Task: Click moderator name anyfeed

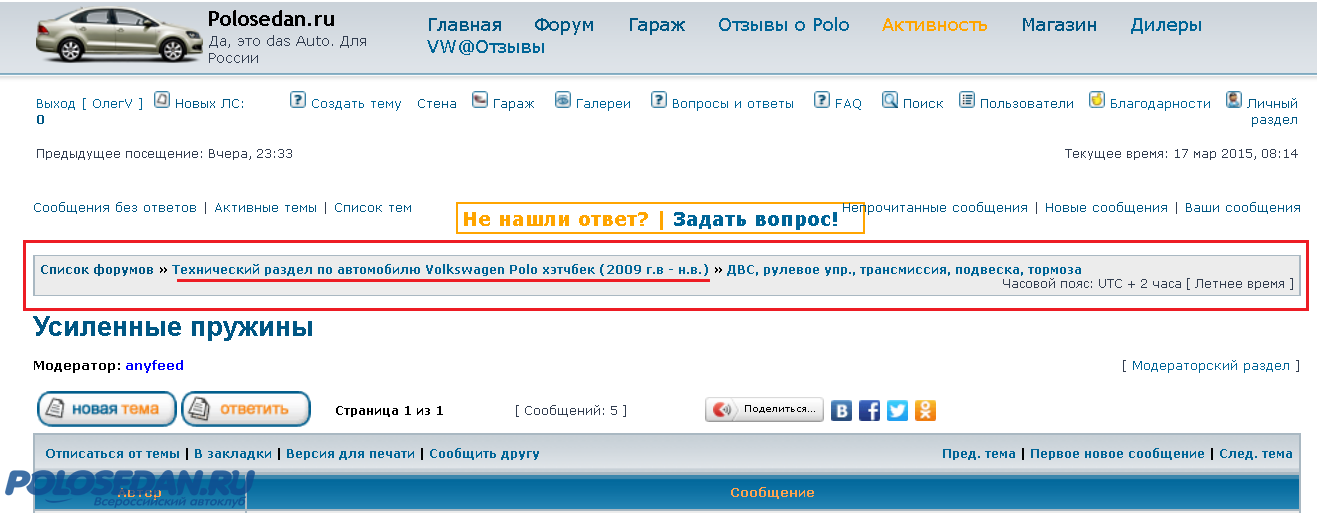Action: tap(154, 366)
